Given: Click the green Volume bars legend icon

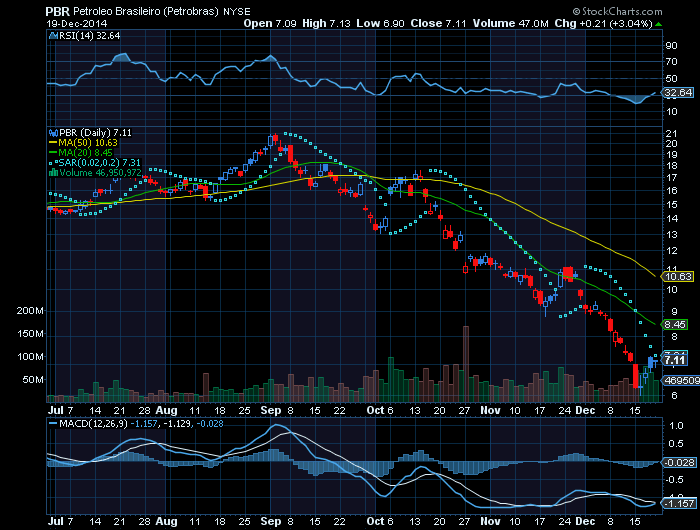Looking at the screenshot, I should tap(51, 172).
